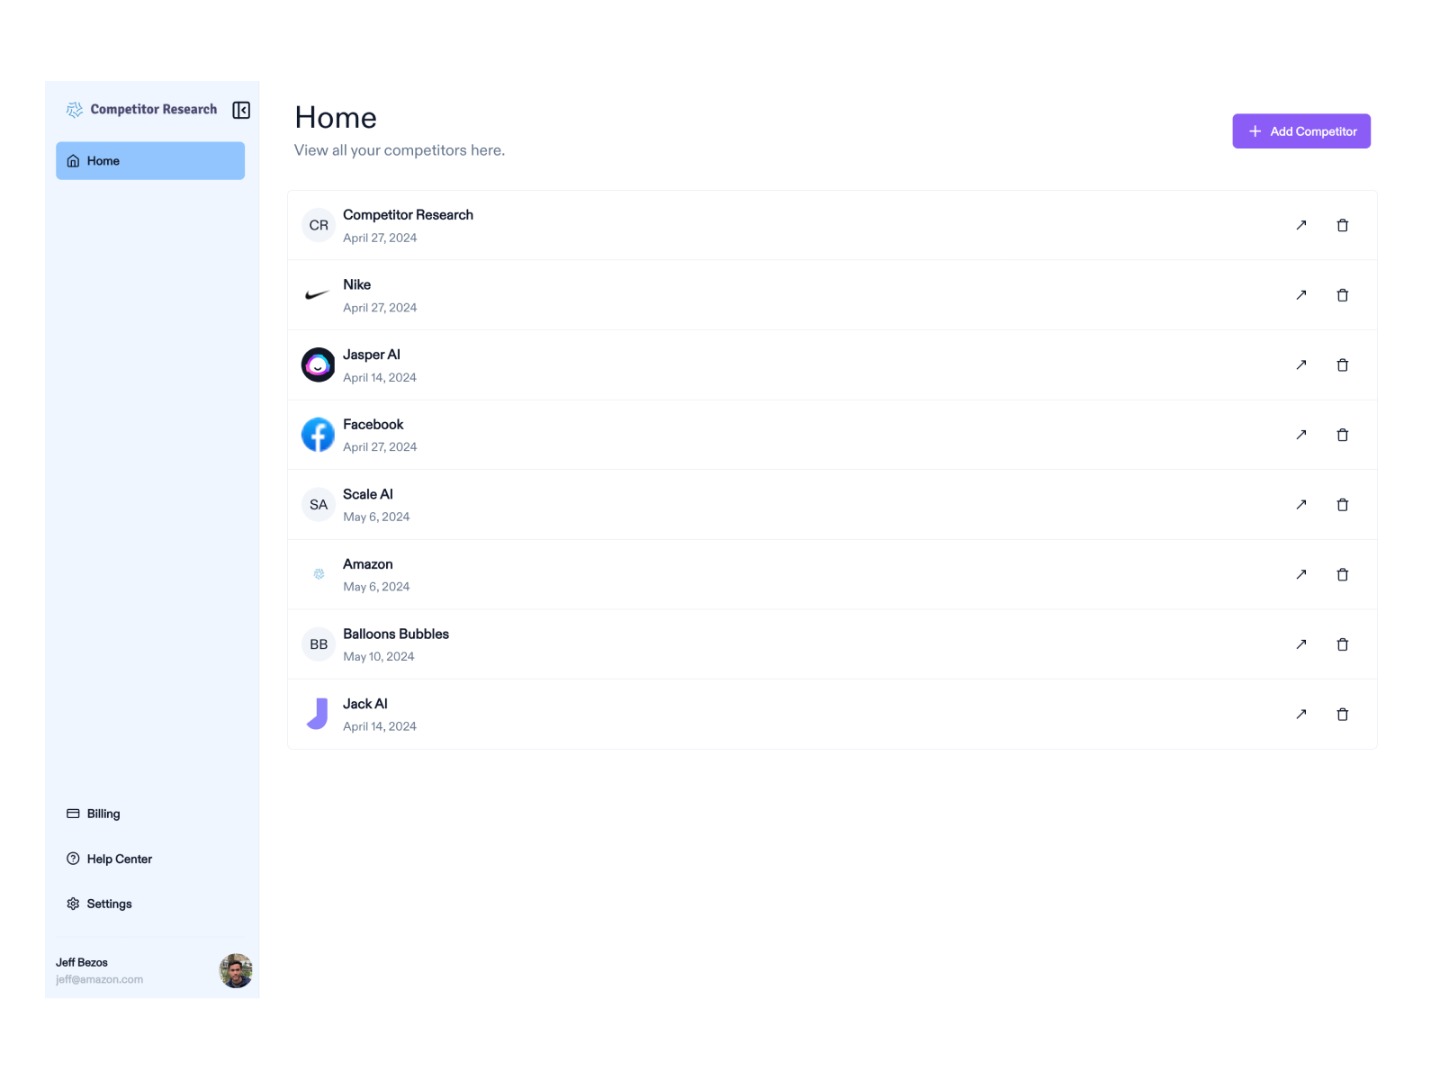Click the Add Competitor button
Viewport: 1440px width, 1080px height.
[x=1301, y=131]
